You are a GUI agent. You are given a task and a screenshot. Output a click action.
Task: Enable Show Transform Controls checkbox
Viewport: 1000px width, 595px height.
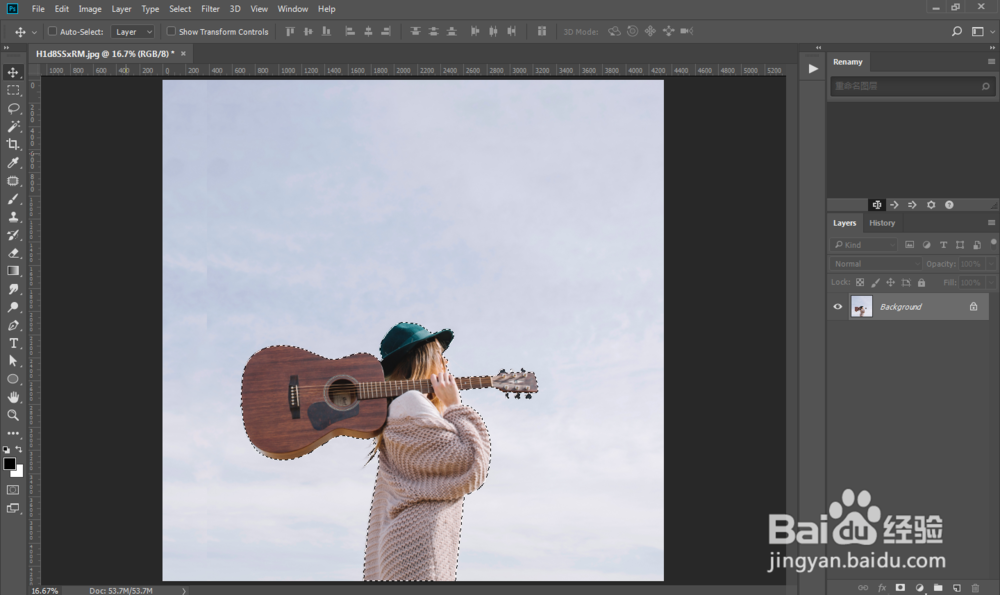pyautogui.click(x=171, y=31)
